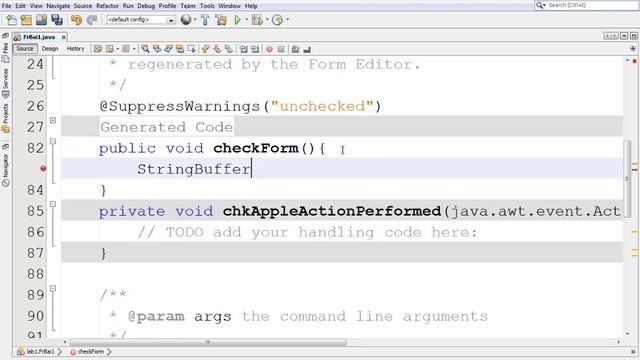Image resolution: width=640 pixels, height=360 pixels.
Task: Click the Comment icon in editor toolbar
Action: [x=295, y=49]
